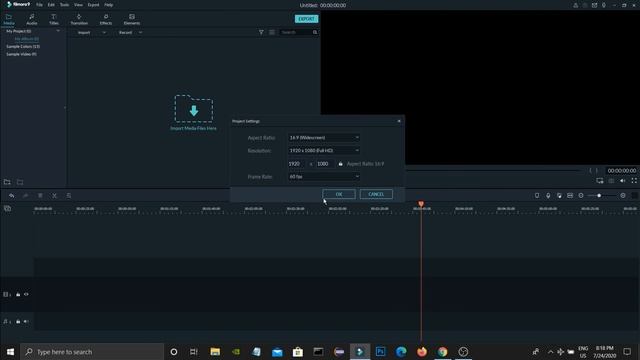Open the Transition tab

pos(79,19)
